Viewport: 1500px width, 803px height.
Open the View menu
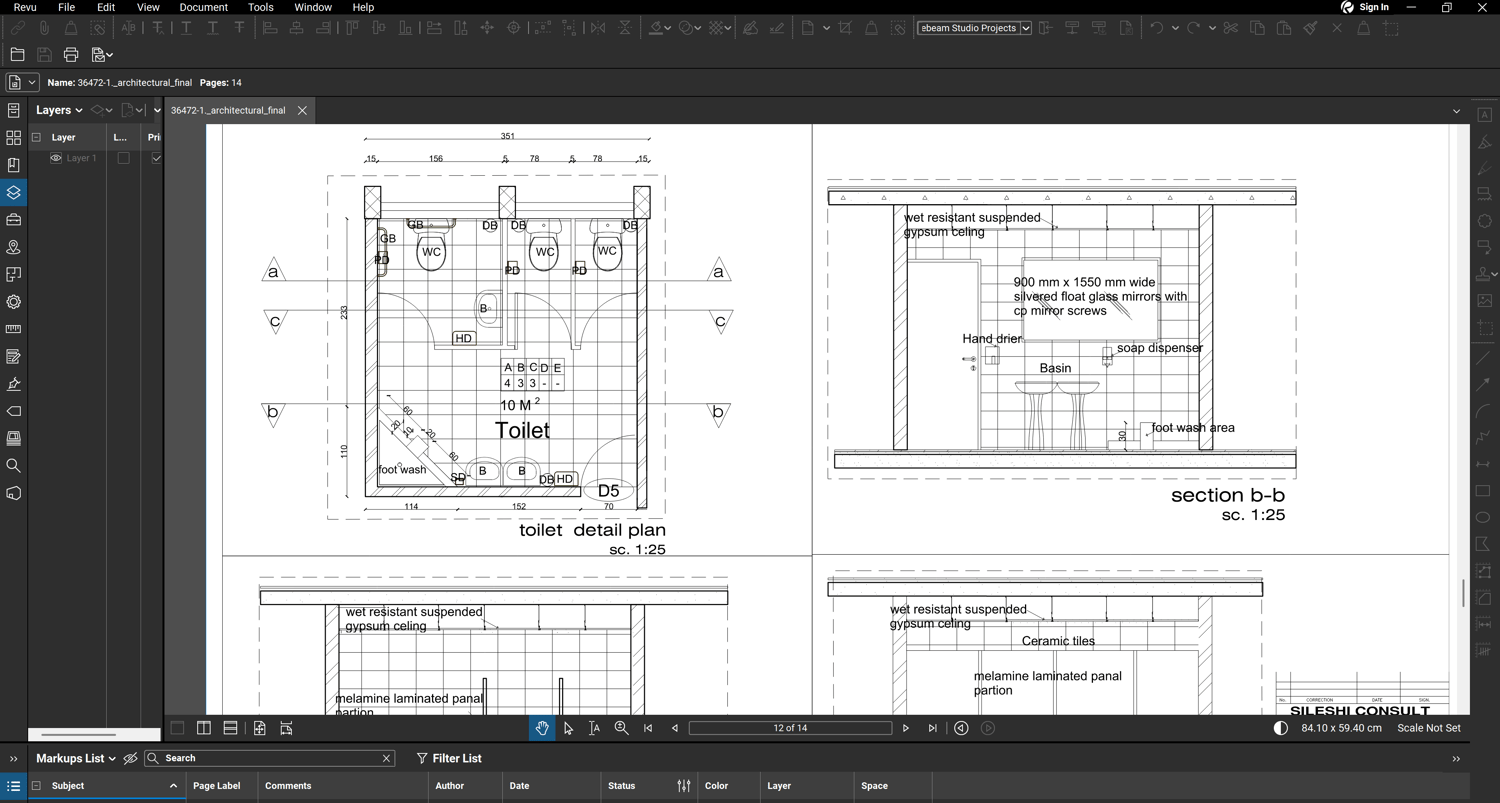pyautogui.click(x=148, y=7)
